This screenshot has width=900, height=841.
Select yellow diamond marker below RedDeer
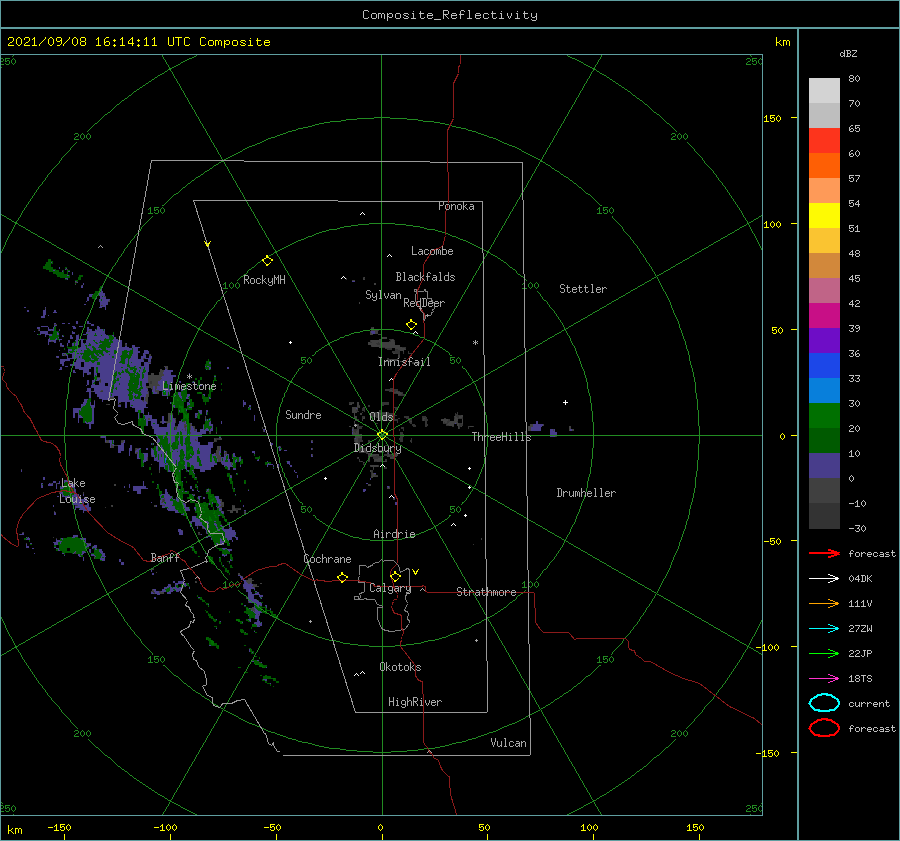(x=411, y=325)
